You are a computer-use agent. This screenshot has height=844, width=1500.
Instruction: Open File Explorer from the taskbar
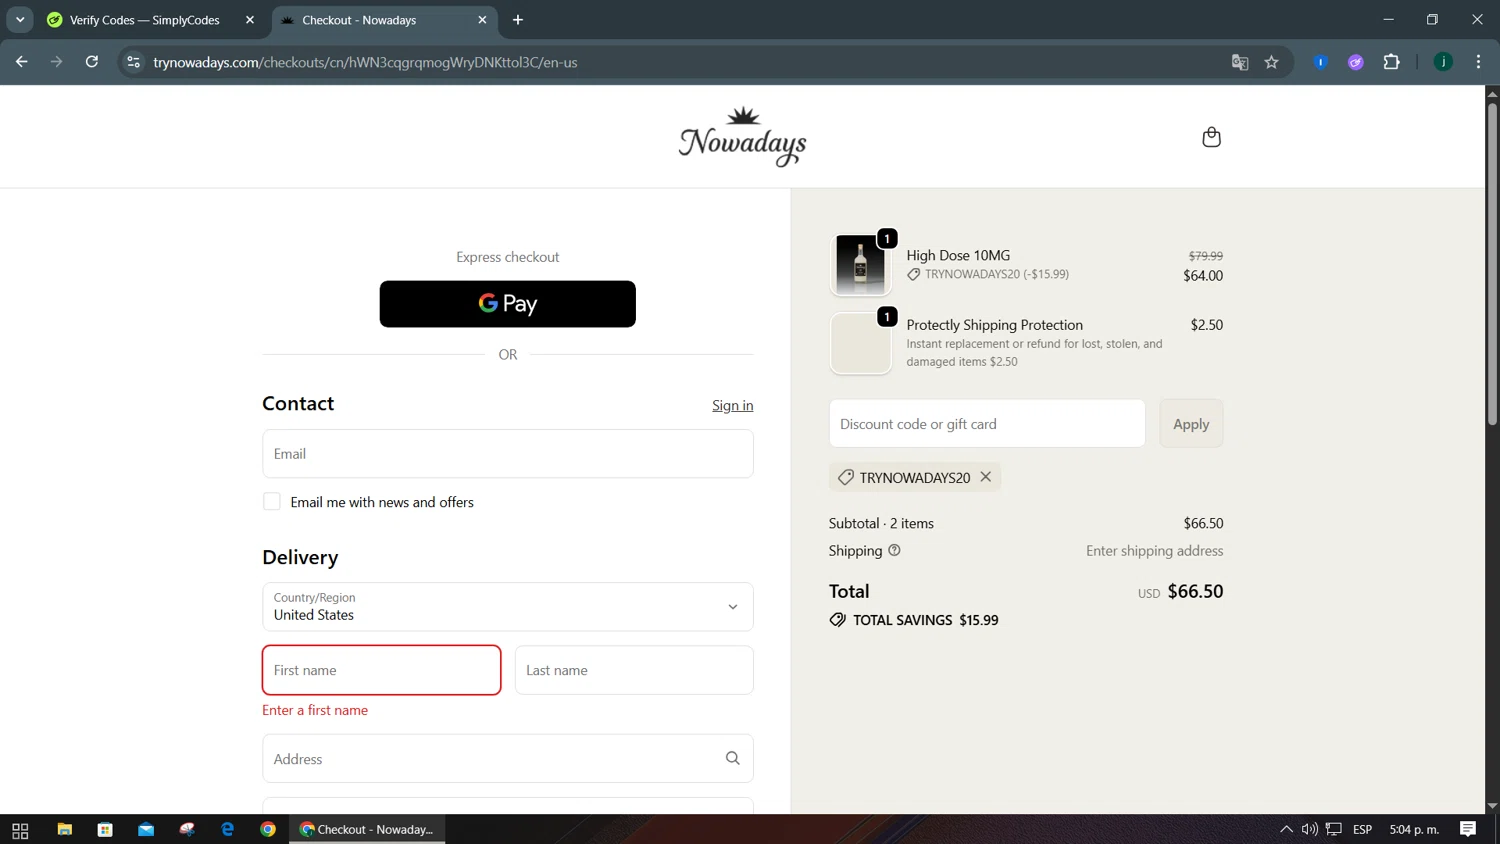(64, 830)
